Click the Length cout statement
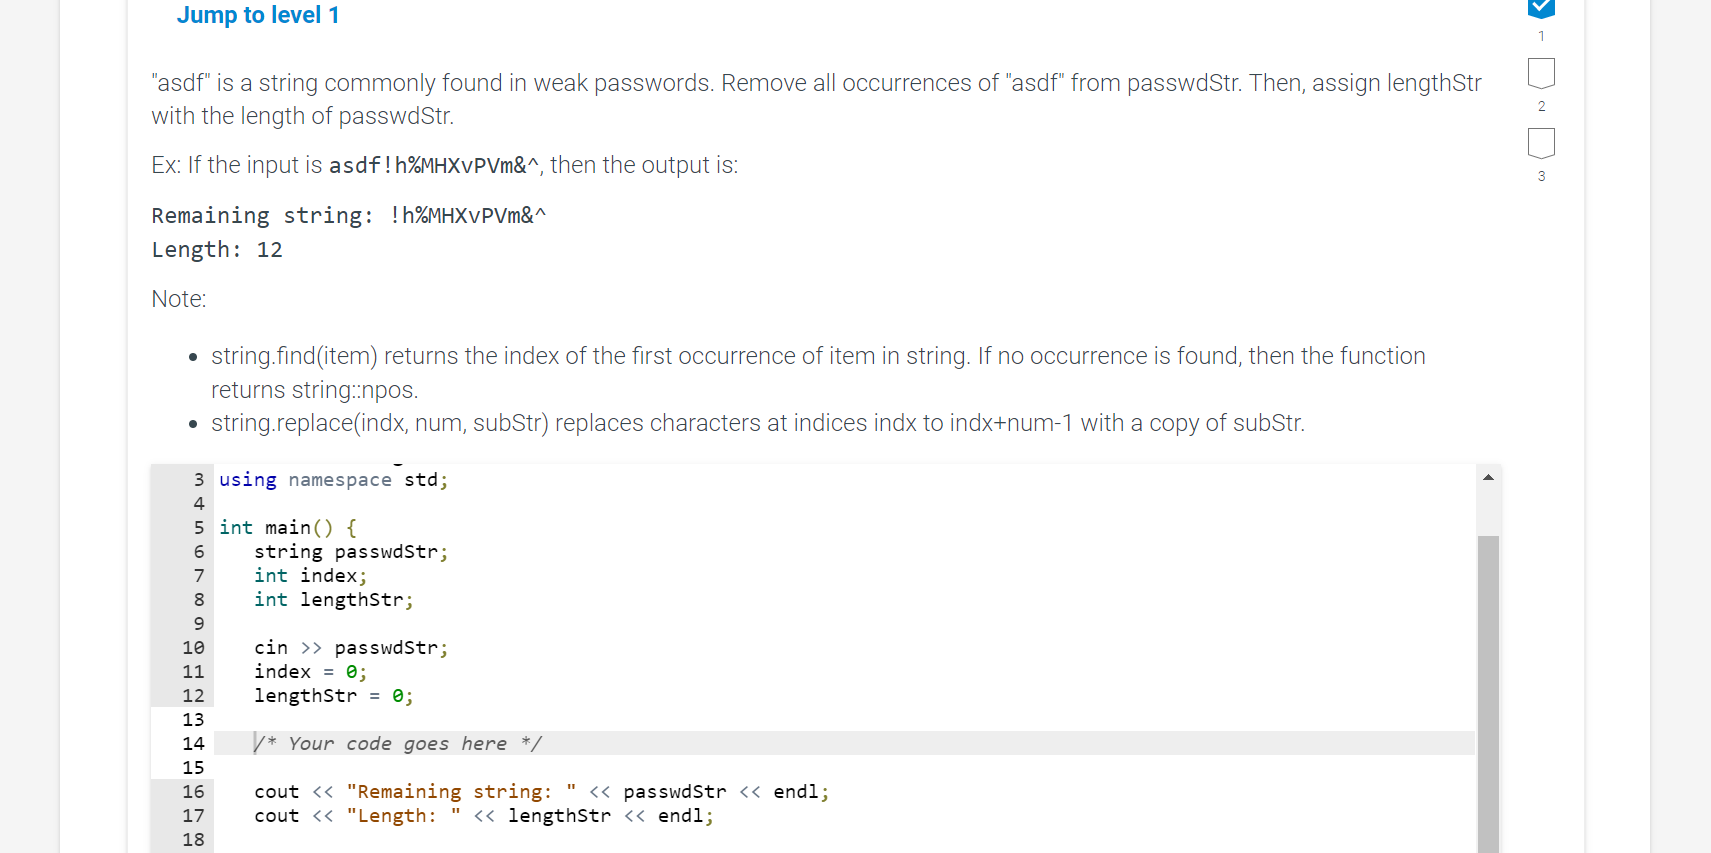Image resolution: width=1711 pixels, height=853 pixels. pos(482,815)
